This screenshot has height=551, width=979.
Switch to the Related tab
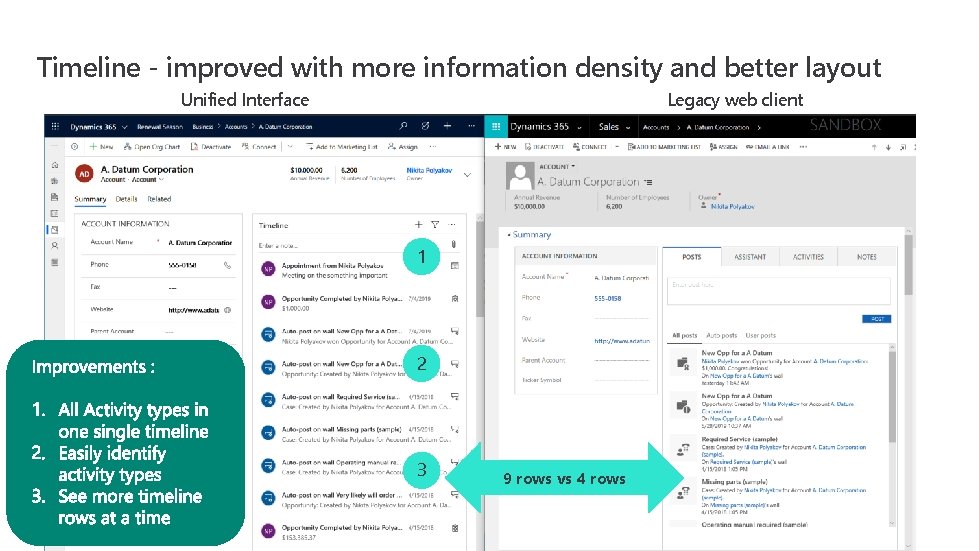coord(159,199)
